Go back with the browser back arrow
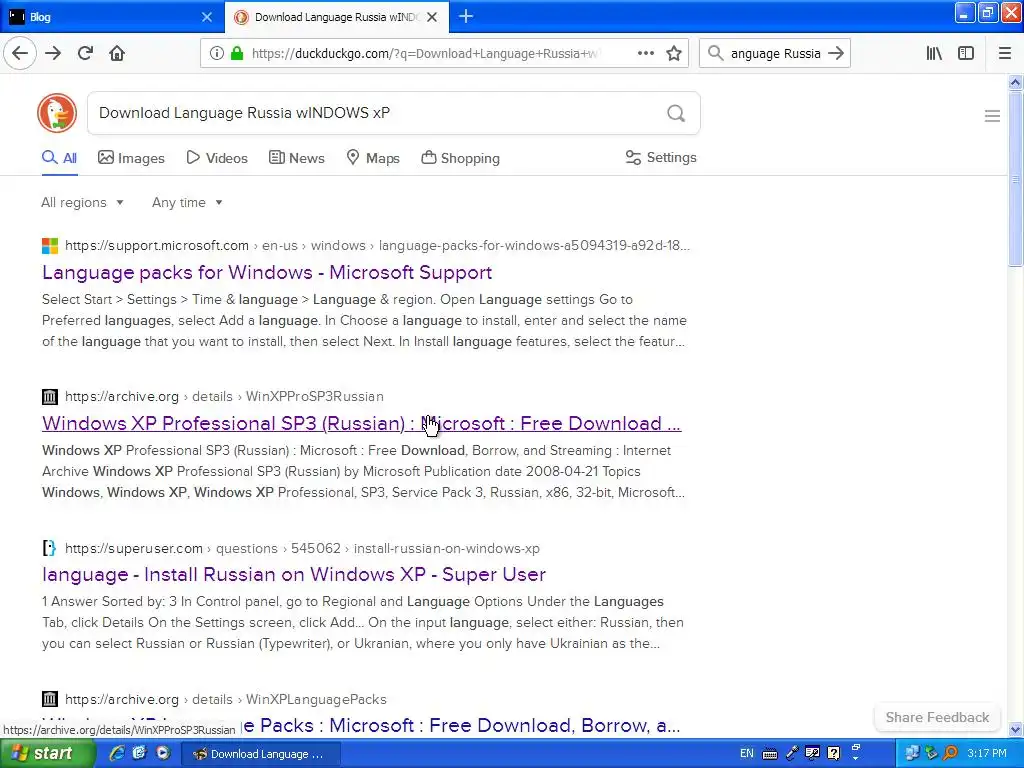 tap(20, 53)
